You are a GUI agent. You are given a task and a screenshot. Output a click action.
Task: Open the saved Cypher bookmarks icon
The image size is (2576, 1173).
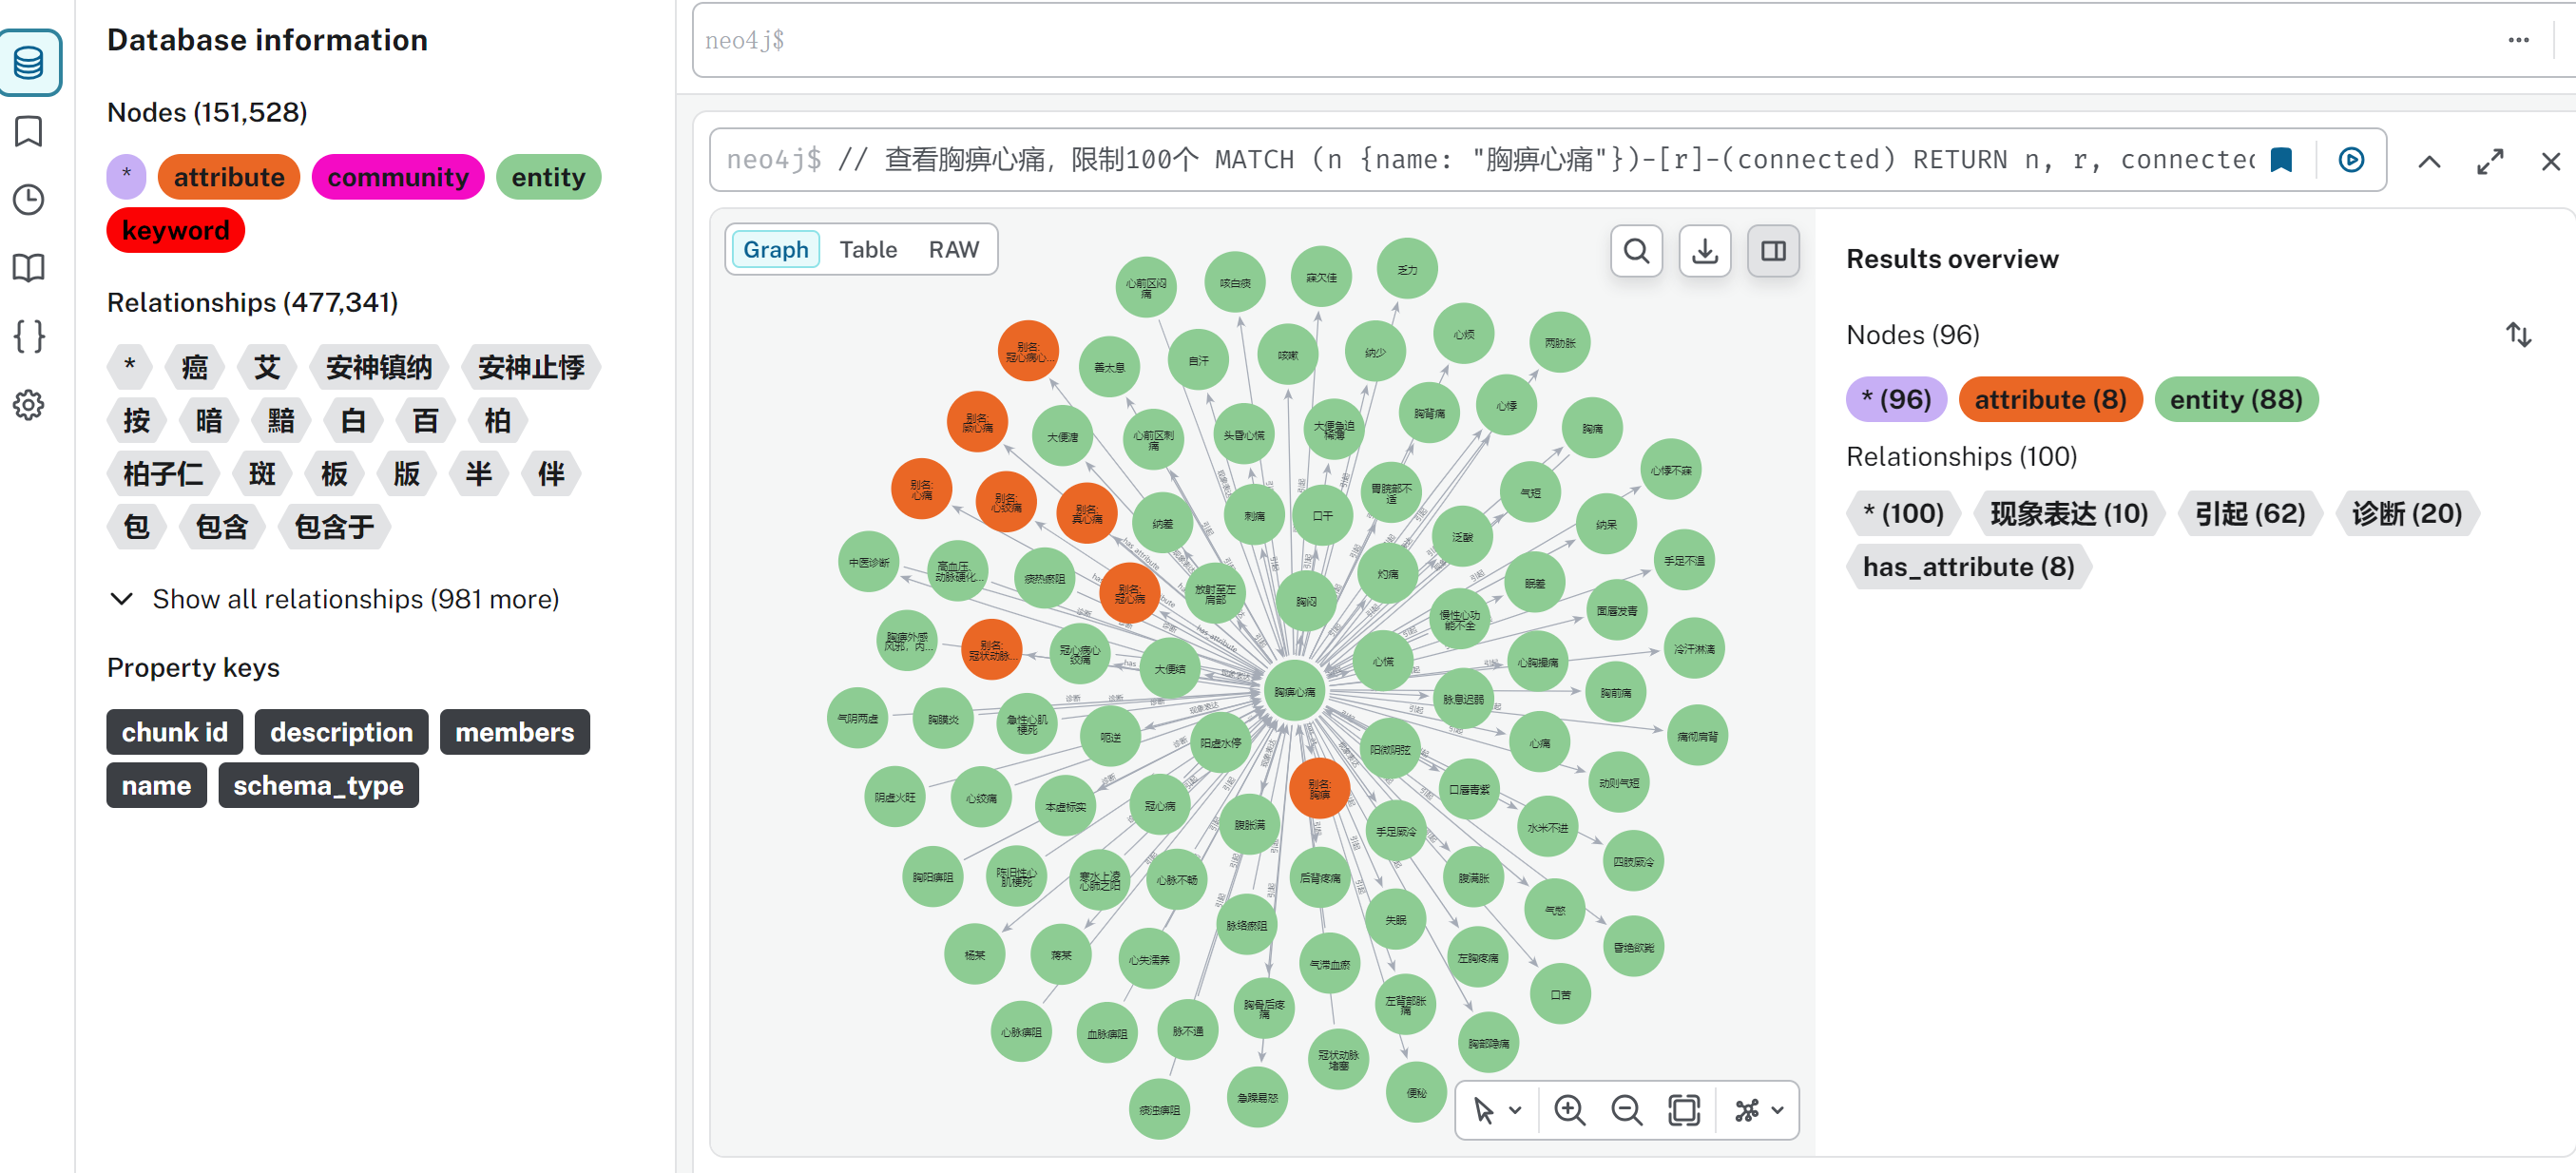tap(29, 131)
